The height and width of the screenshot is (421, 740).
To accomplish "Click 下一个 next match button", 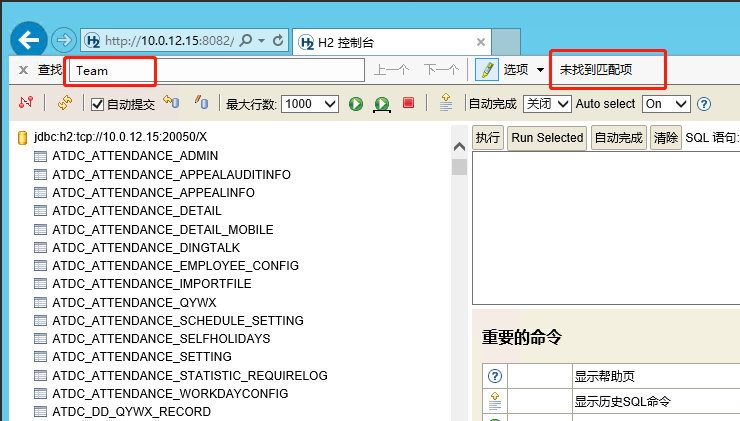I will pos(441,70).
